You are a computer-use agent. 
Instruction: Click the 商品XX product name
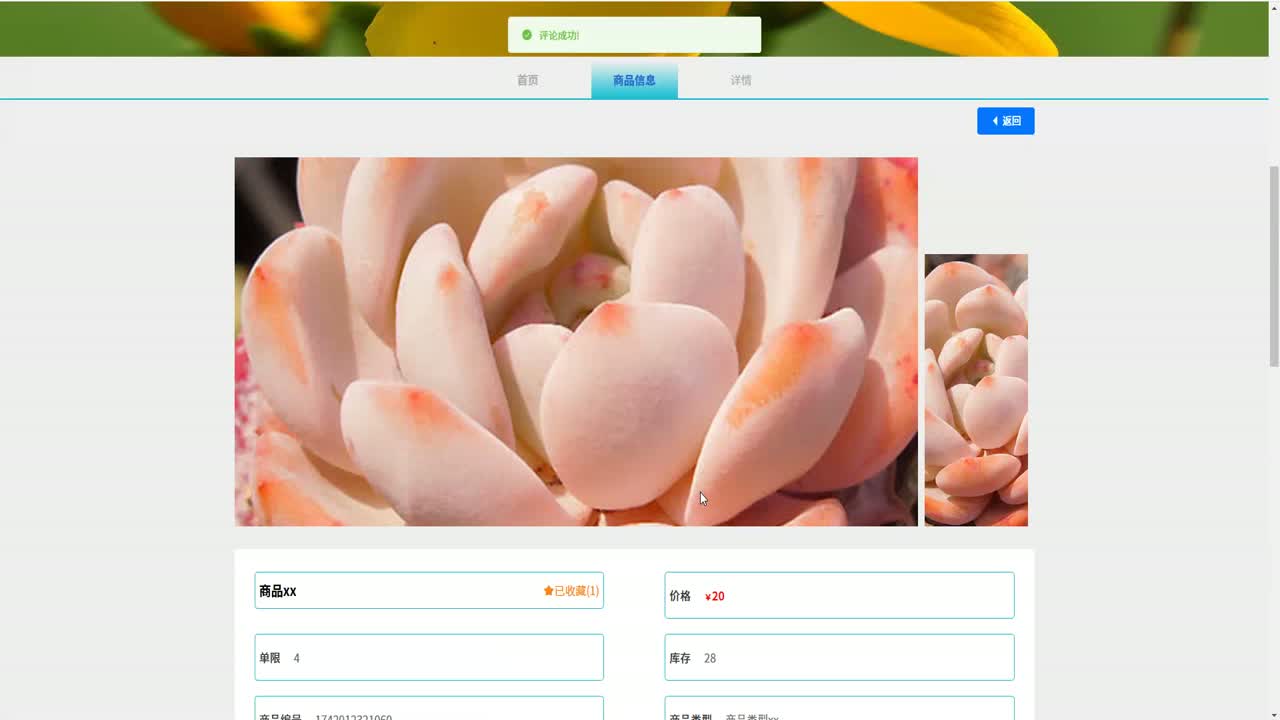[x=278, y=591]
